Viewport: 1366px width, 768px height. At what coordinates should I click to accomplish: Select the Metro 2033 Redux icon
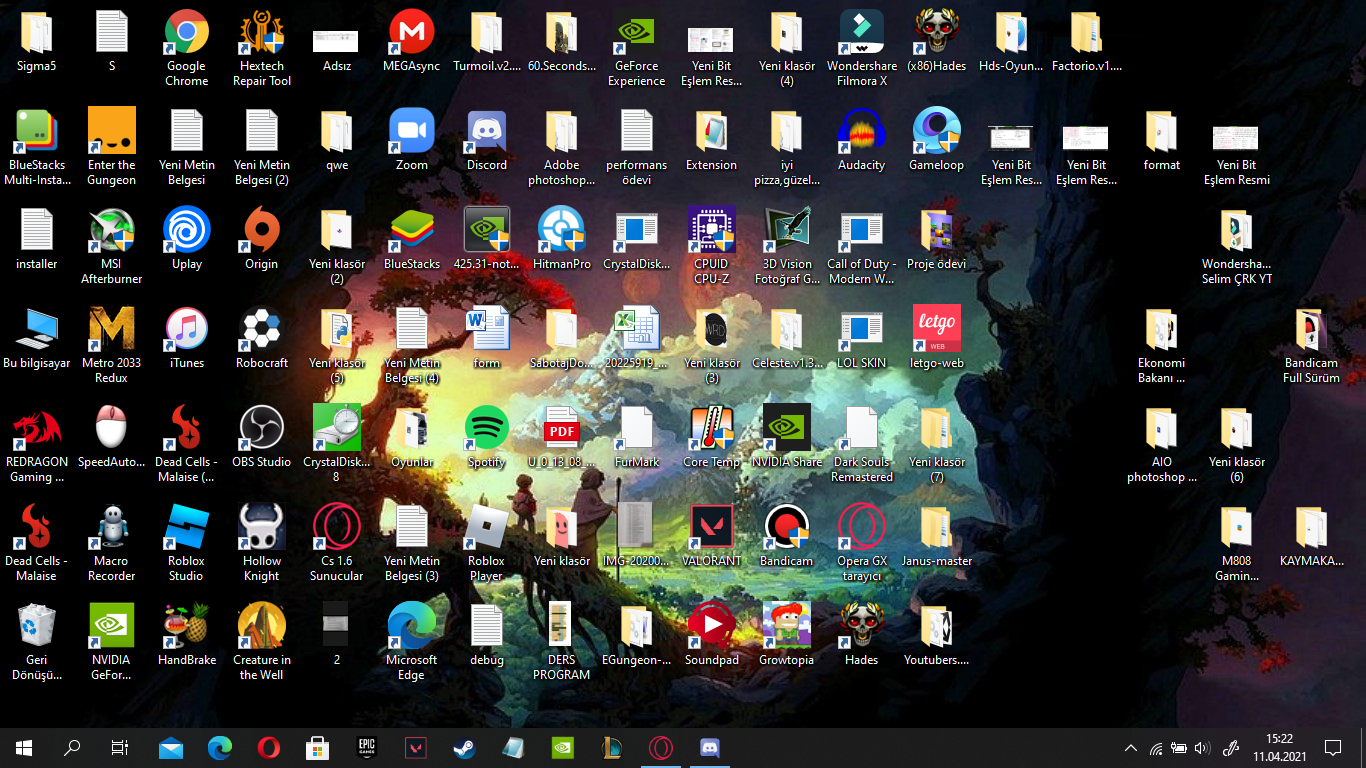pos(112,345)
